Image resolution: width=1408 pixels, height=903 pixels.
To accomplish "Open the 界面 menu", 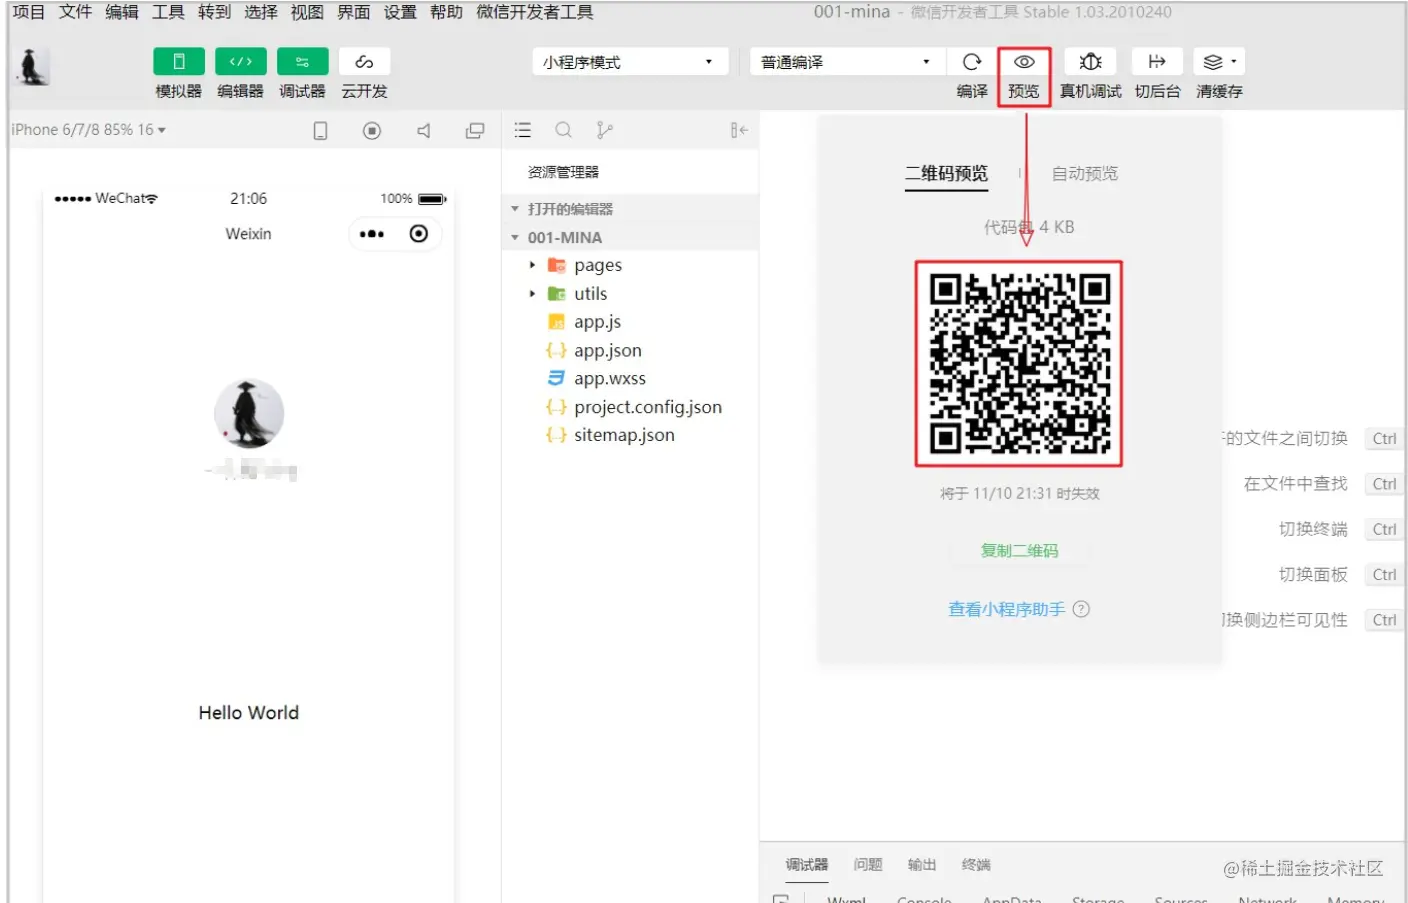I will 354,12.
